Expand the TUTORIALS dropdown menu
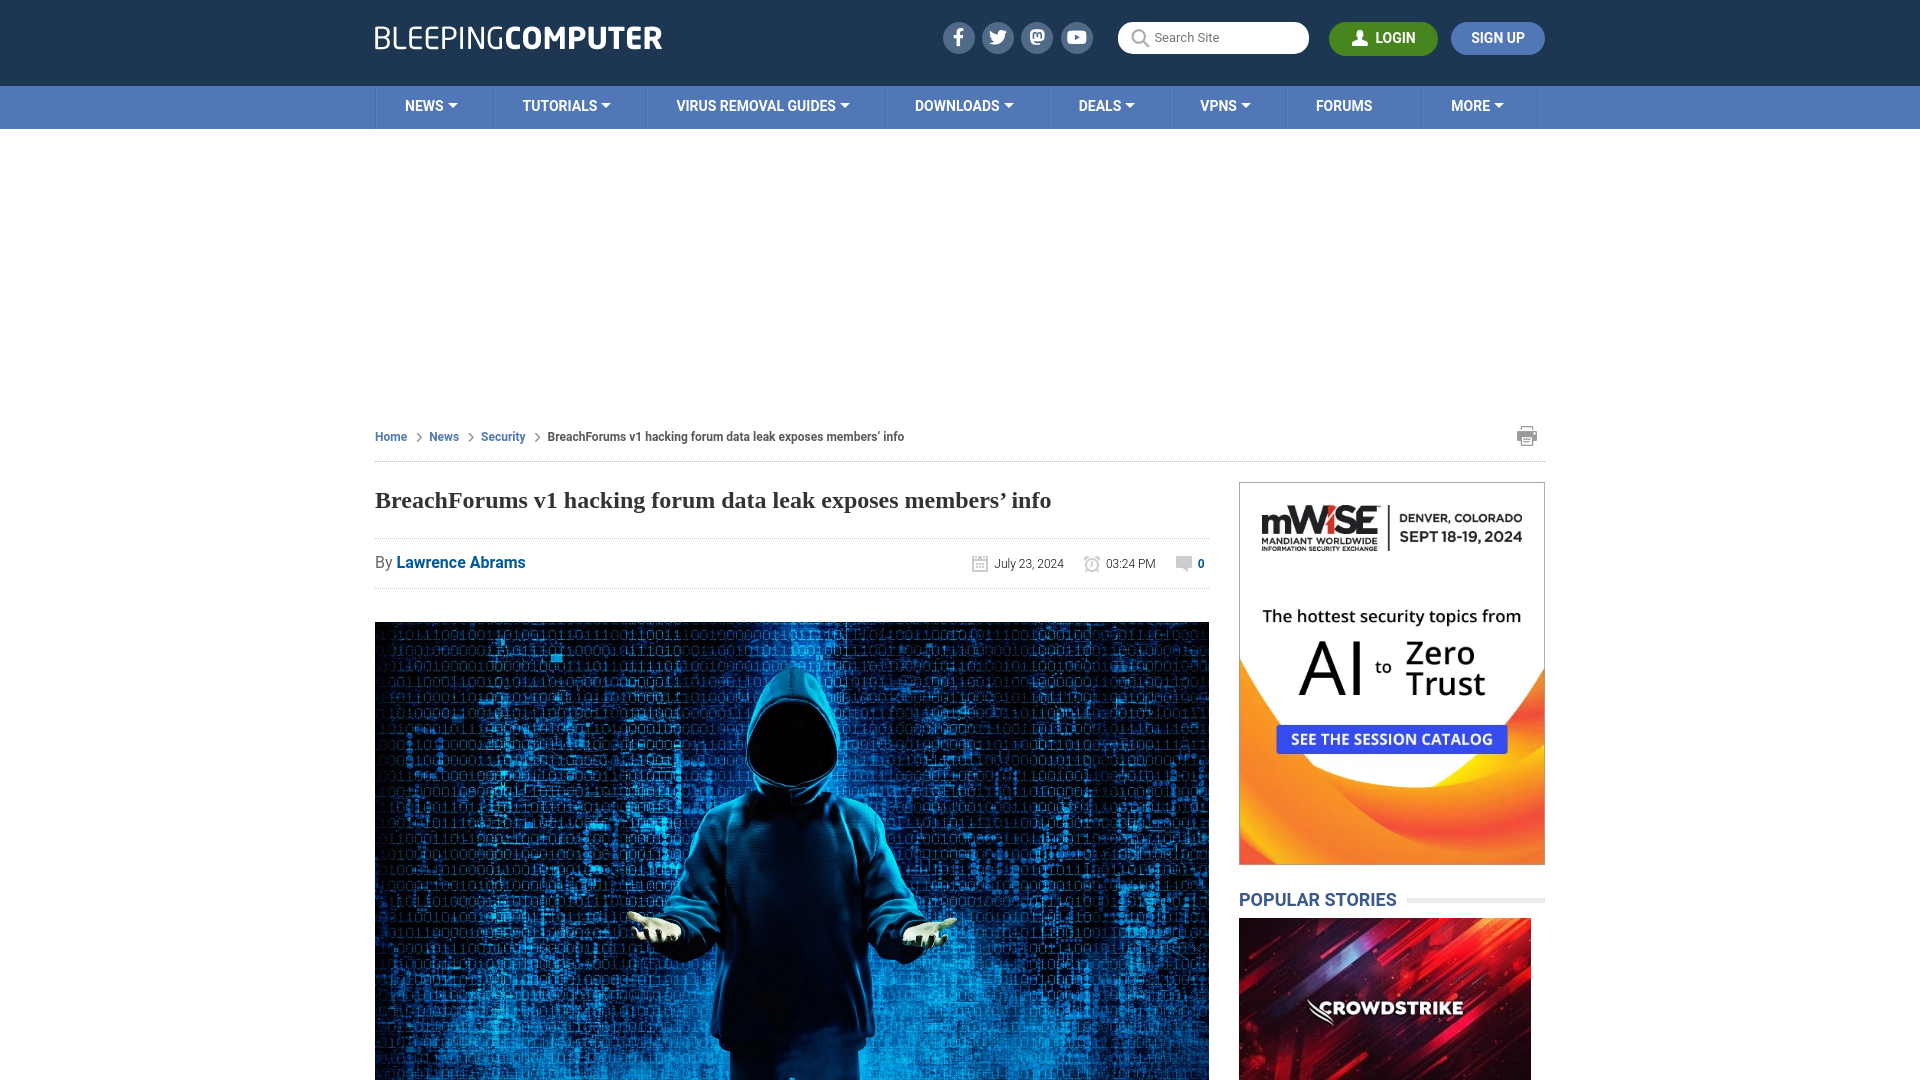 [x=566, y=105]
